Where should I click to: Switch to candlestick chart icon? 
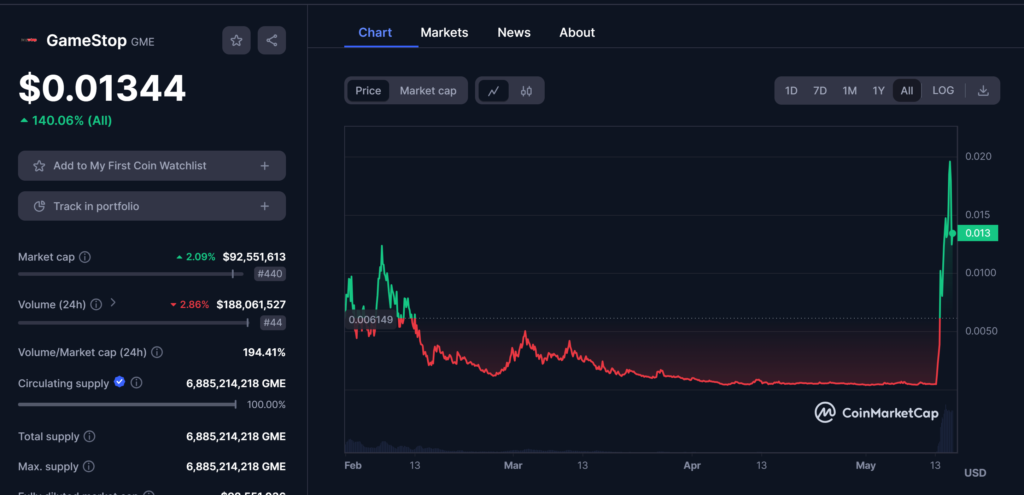526,91
